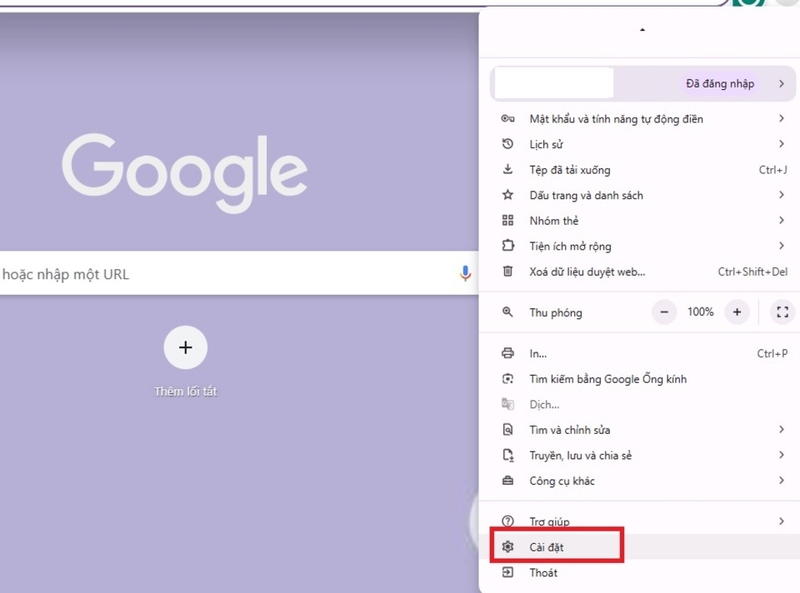Click the find and edit icon
800x593 pixels.
pos(508,429)
